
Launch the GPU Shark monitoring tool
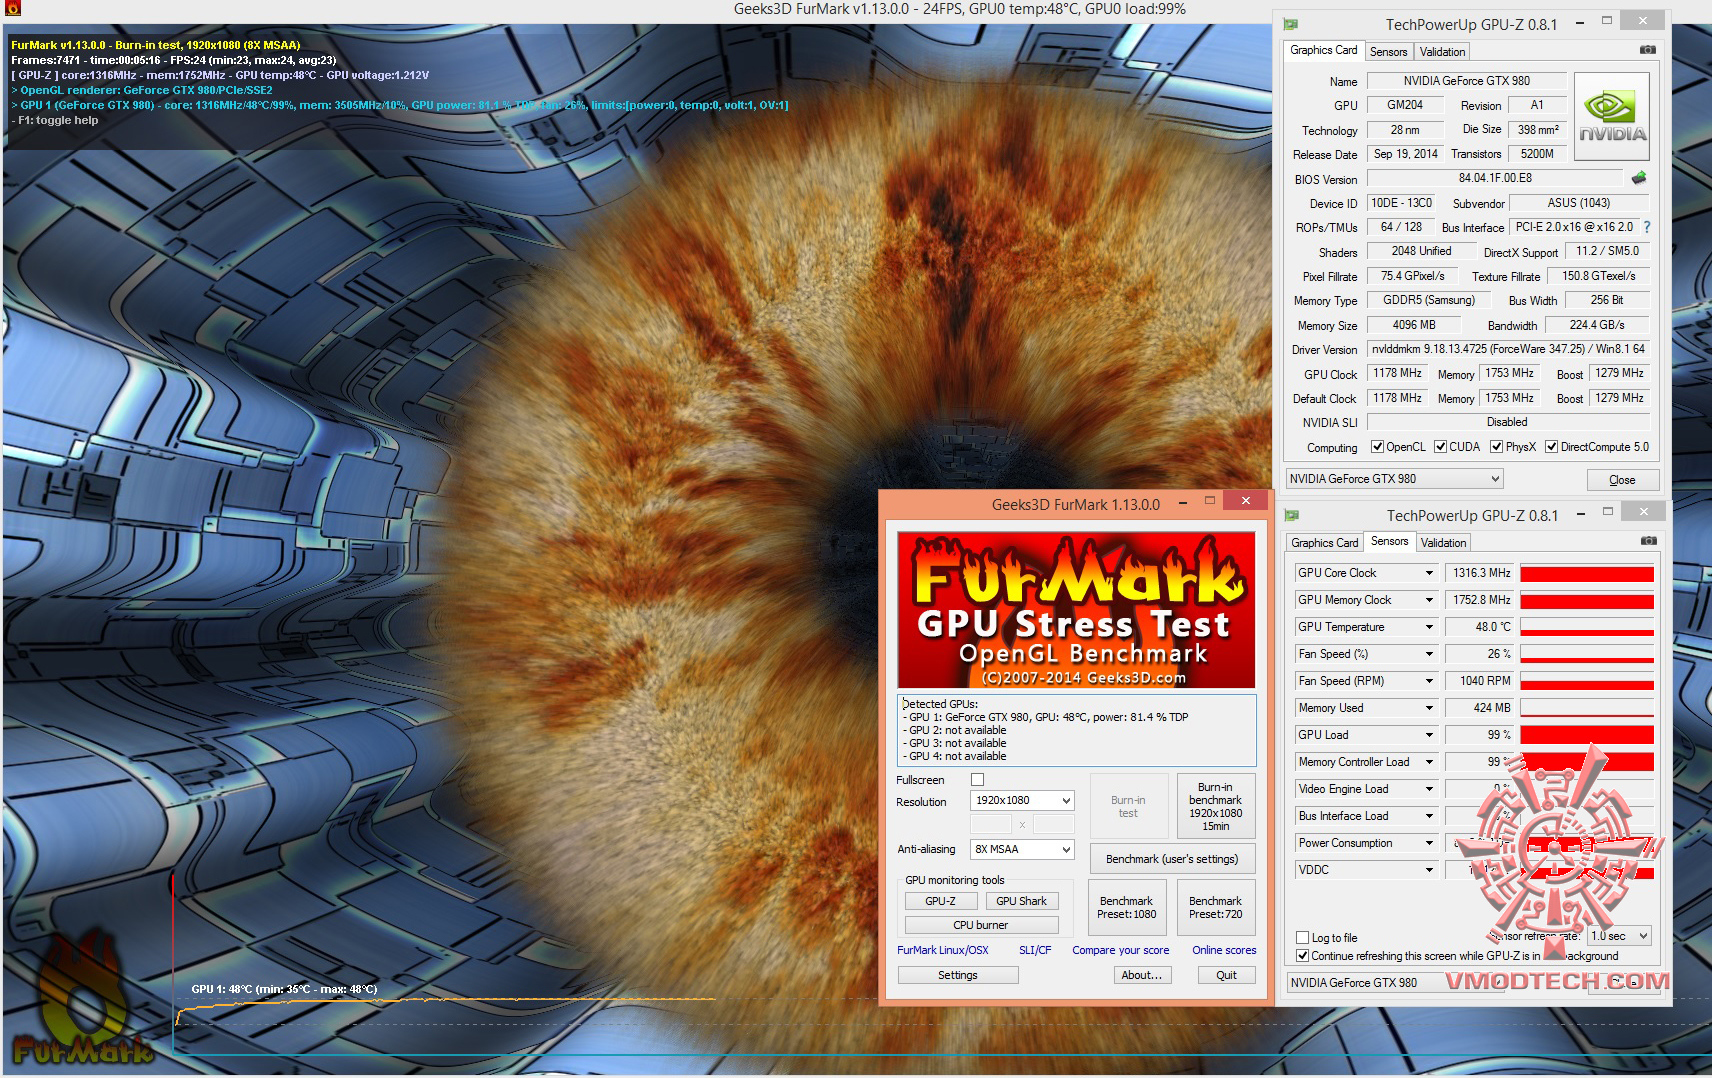pyautogui.click(x=1021, y=901)
